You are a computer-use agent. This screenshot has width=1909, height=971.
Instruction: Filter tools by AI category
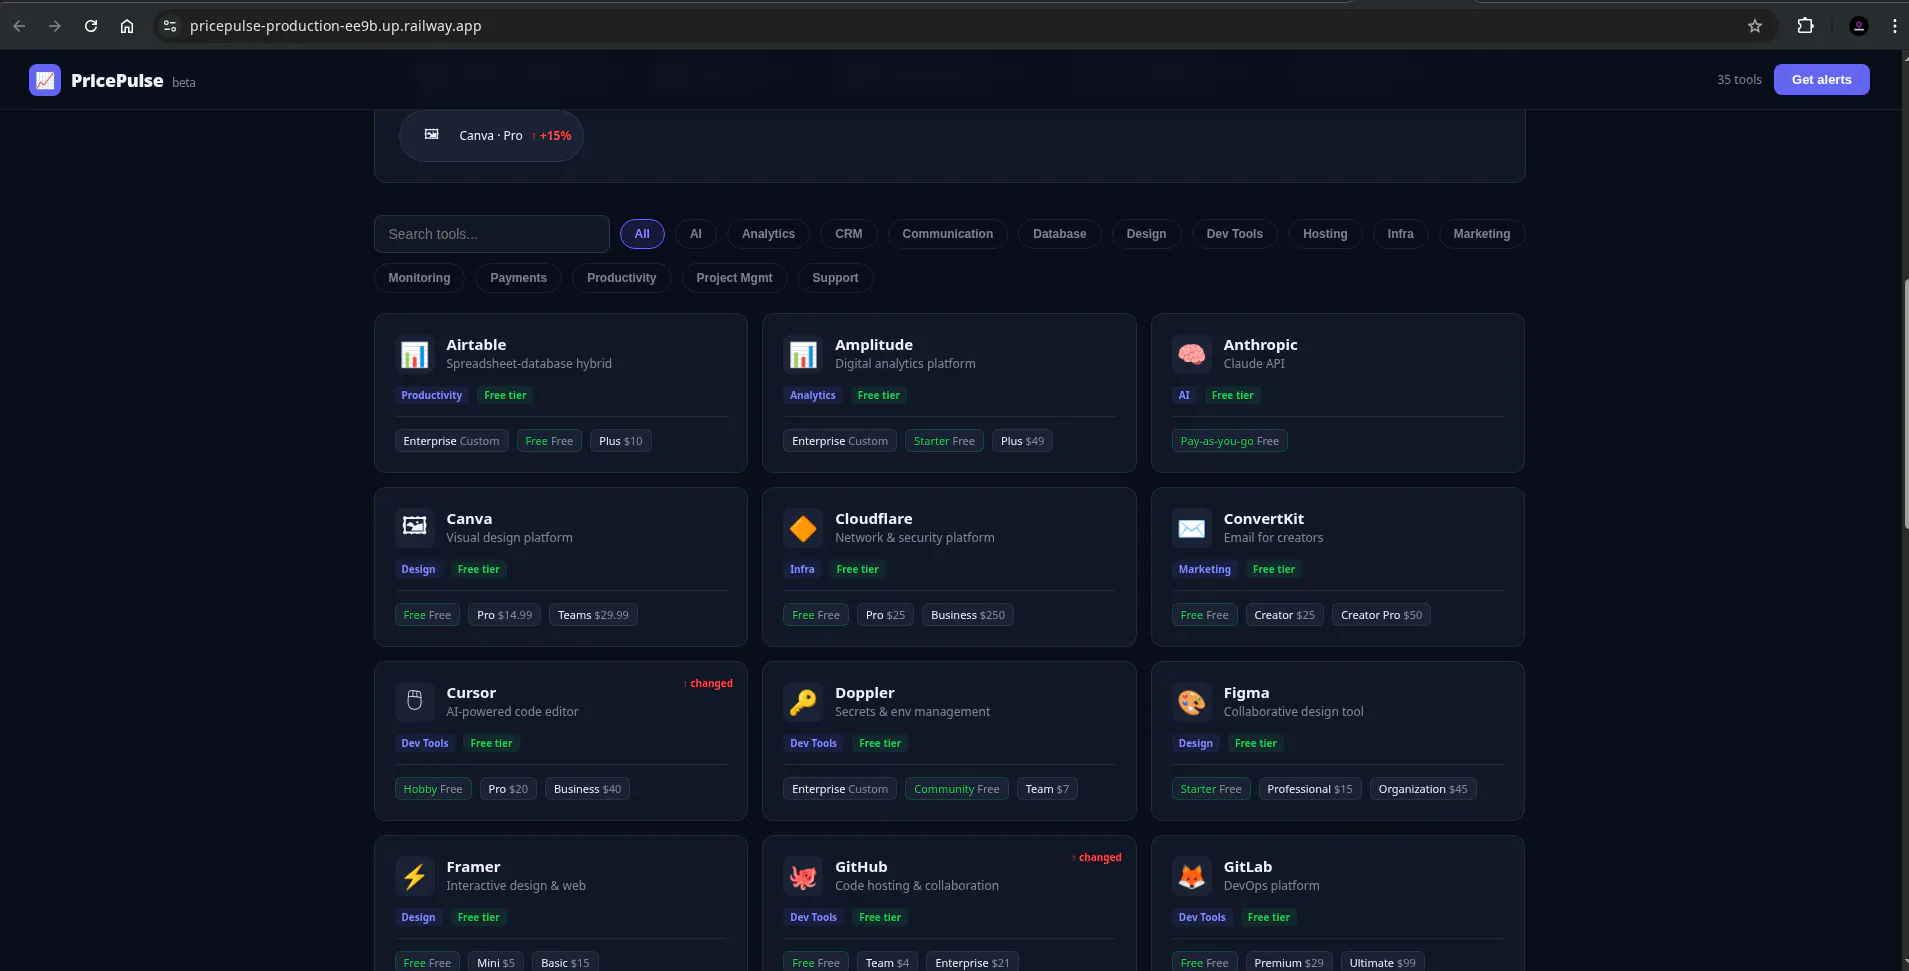tap(696, 234)
